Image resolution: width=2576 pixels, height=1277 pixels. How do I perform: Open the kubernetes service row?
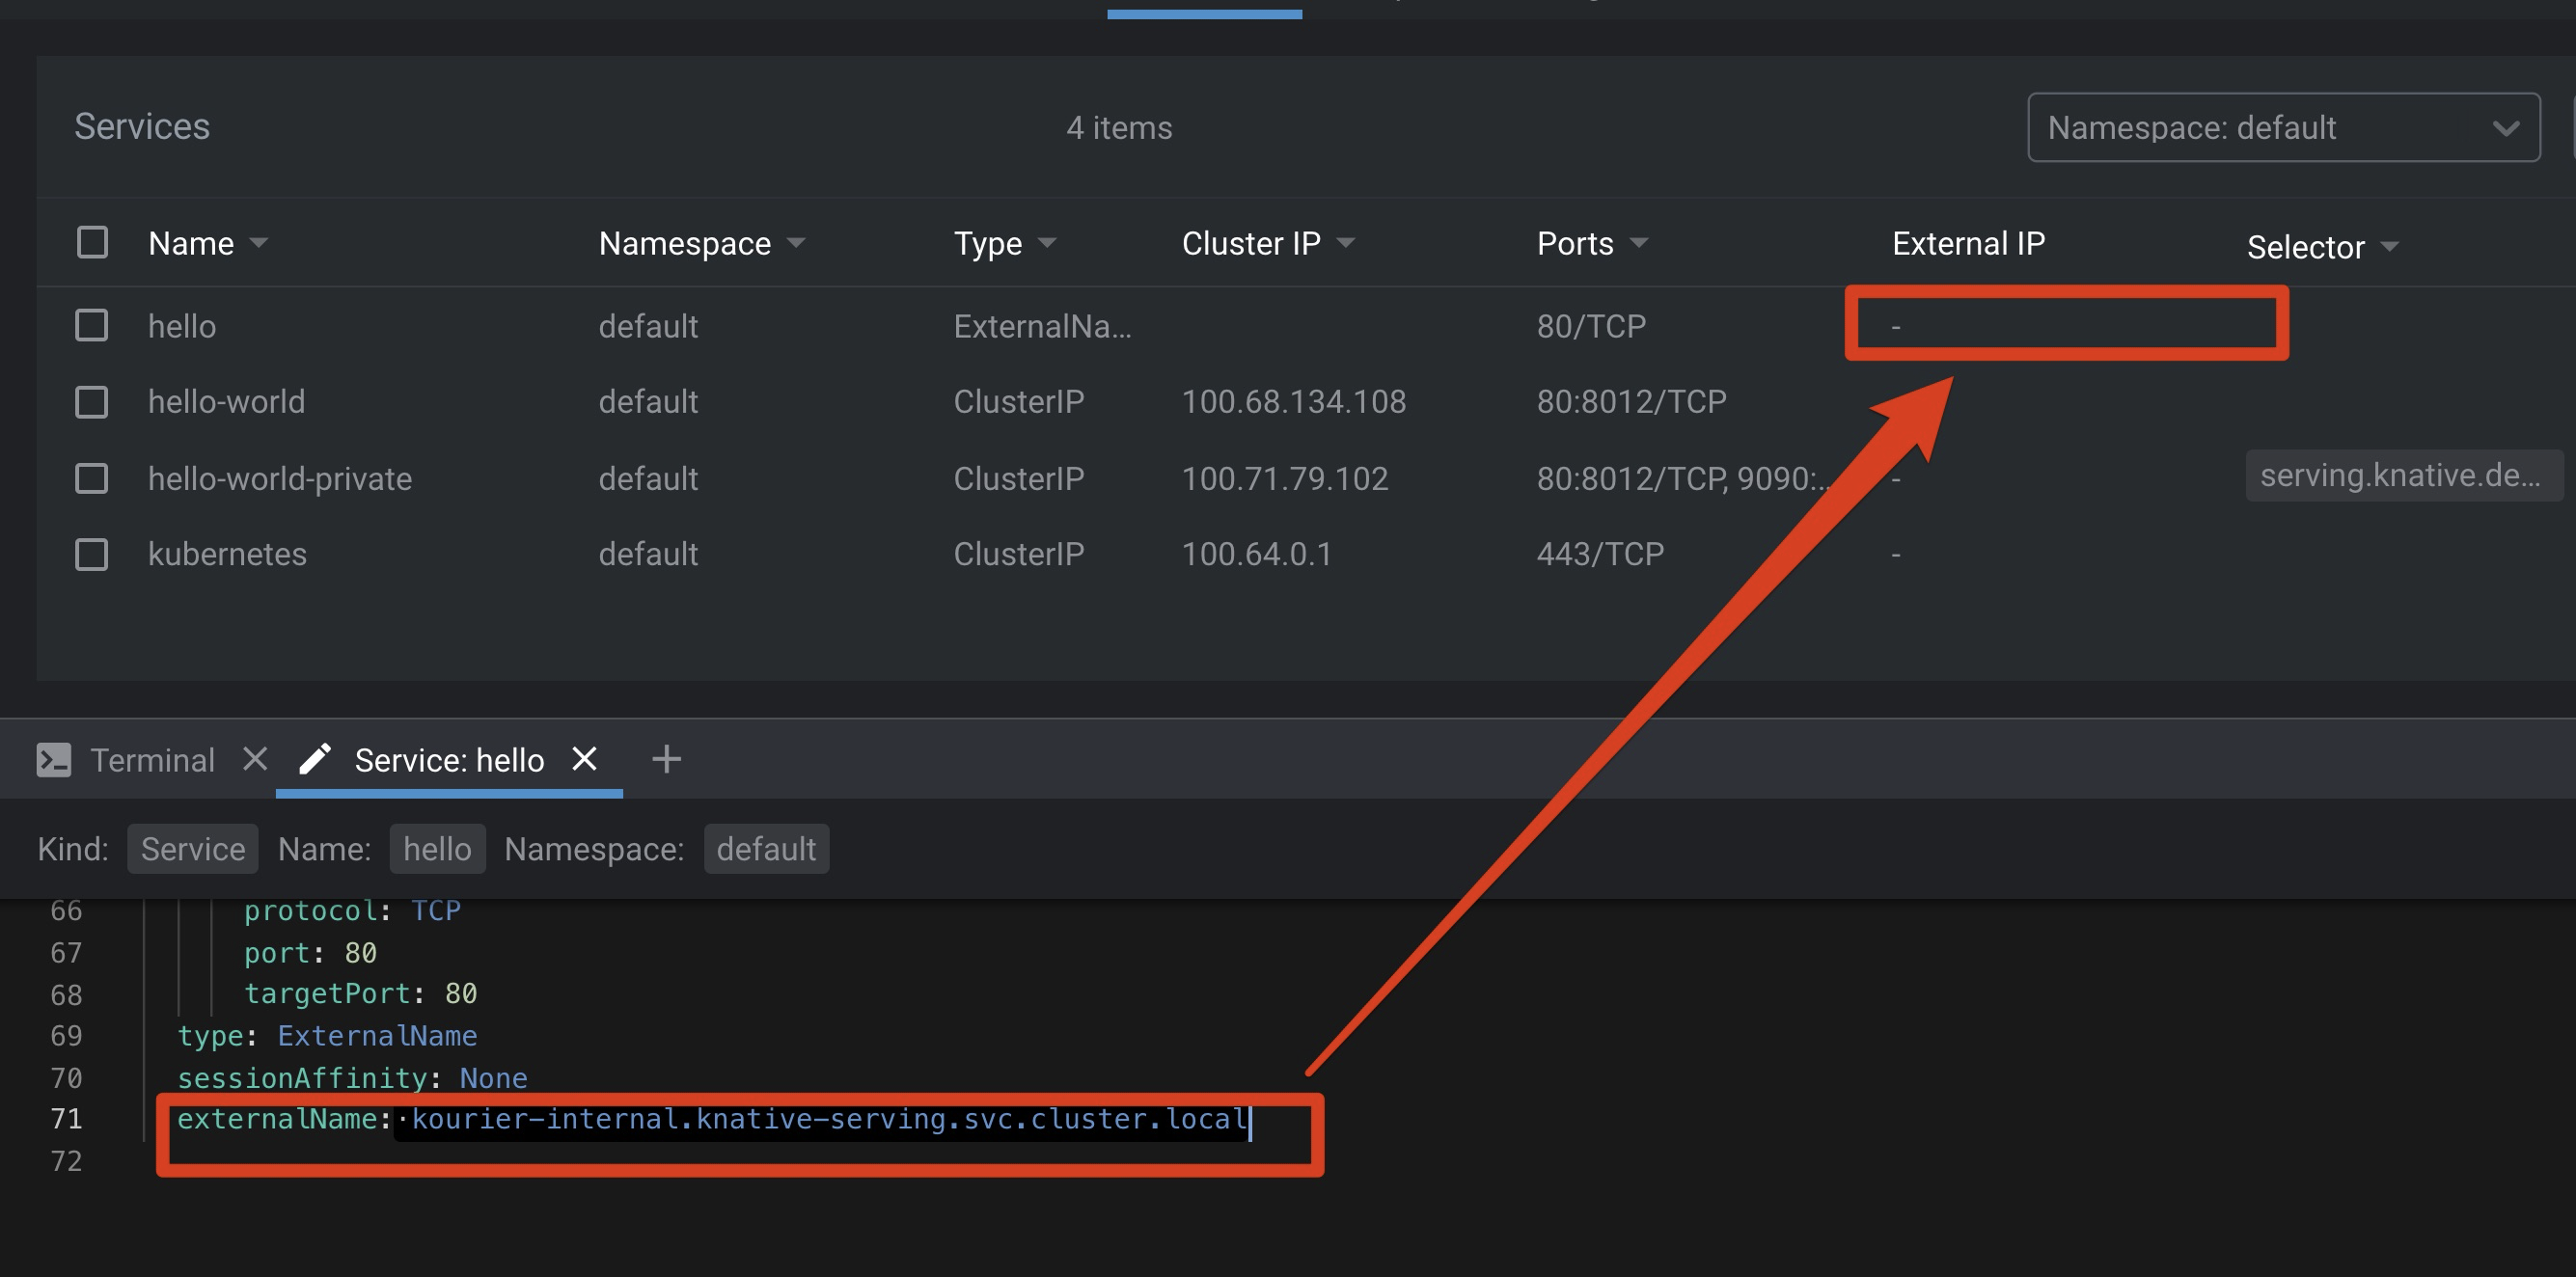tap(1306, 554)
